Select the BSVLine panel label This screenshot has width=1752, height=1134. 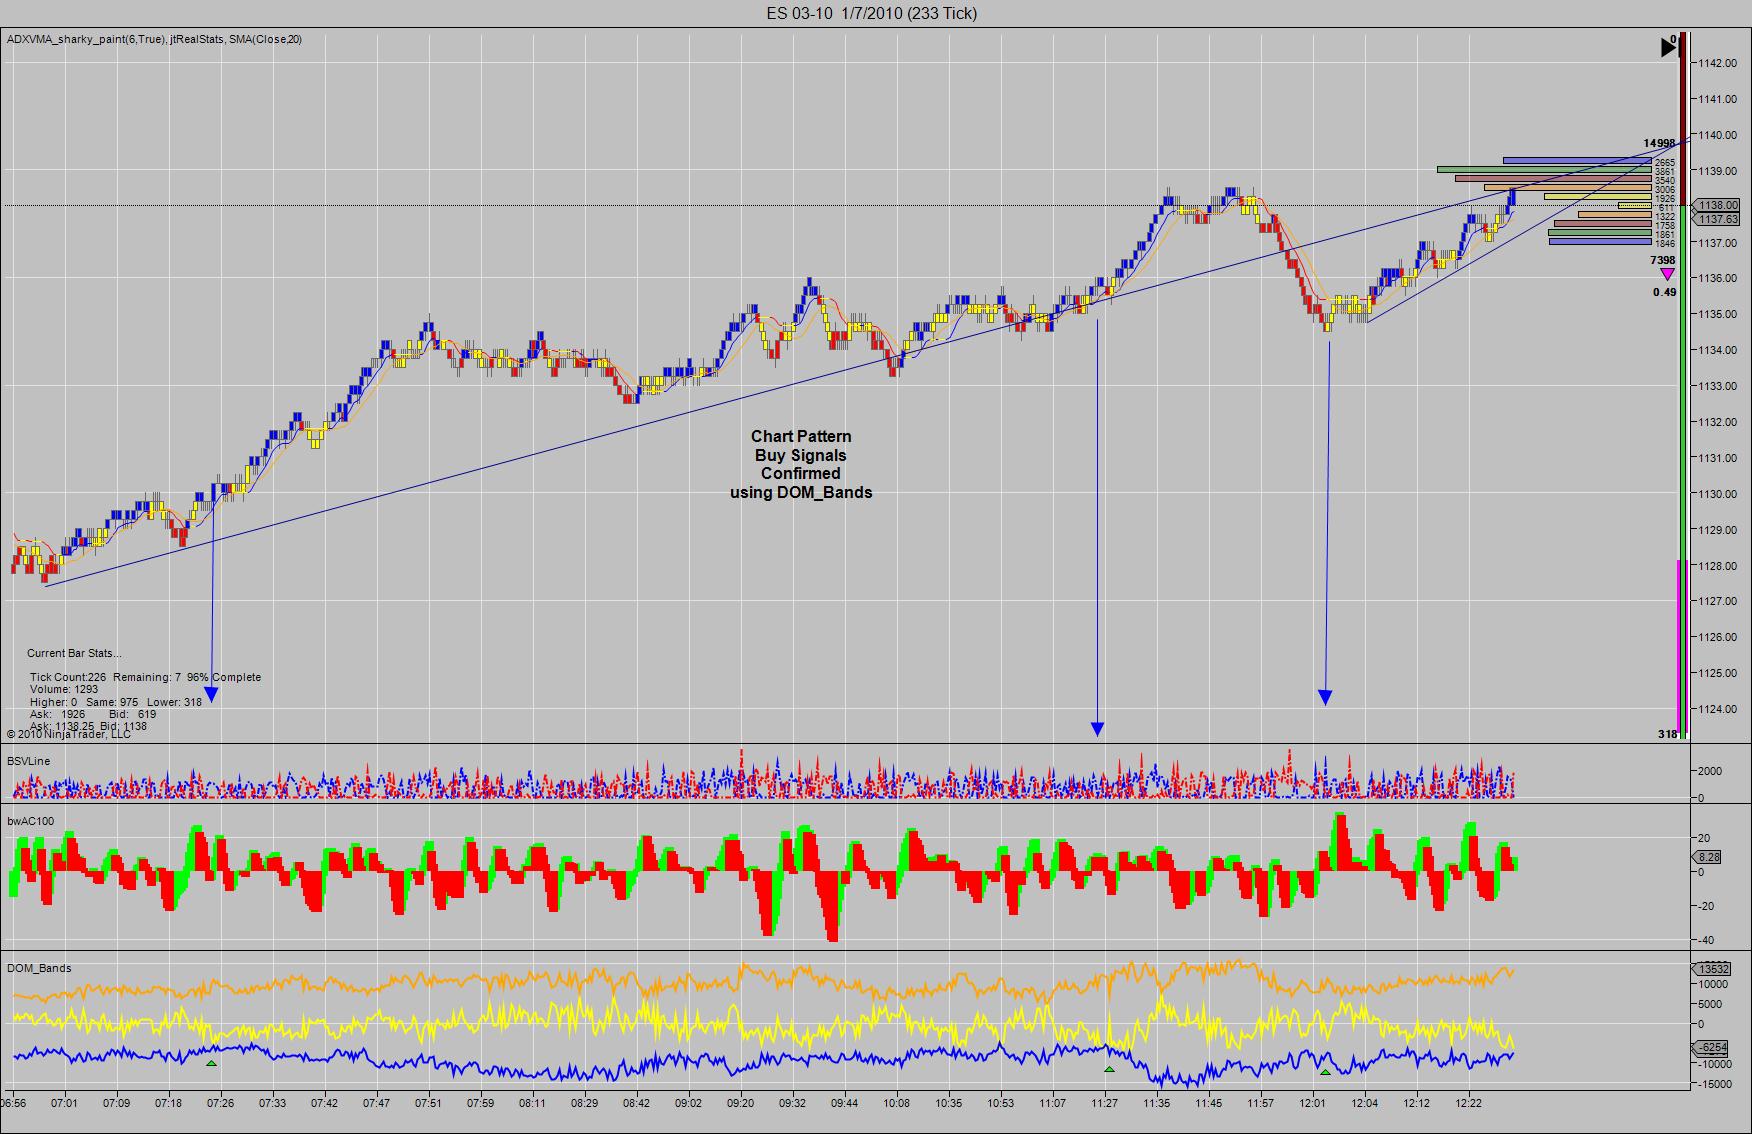point(28,761)
